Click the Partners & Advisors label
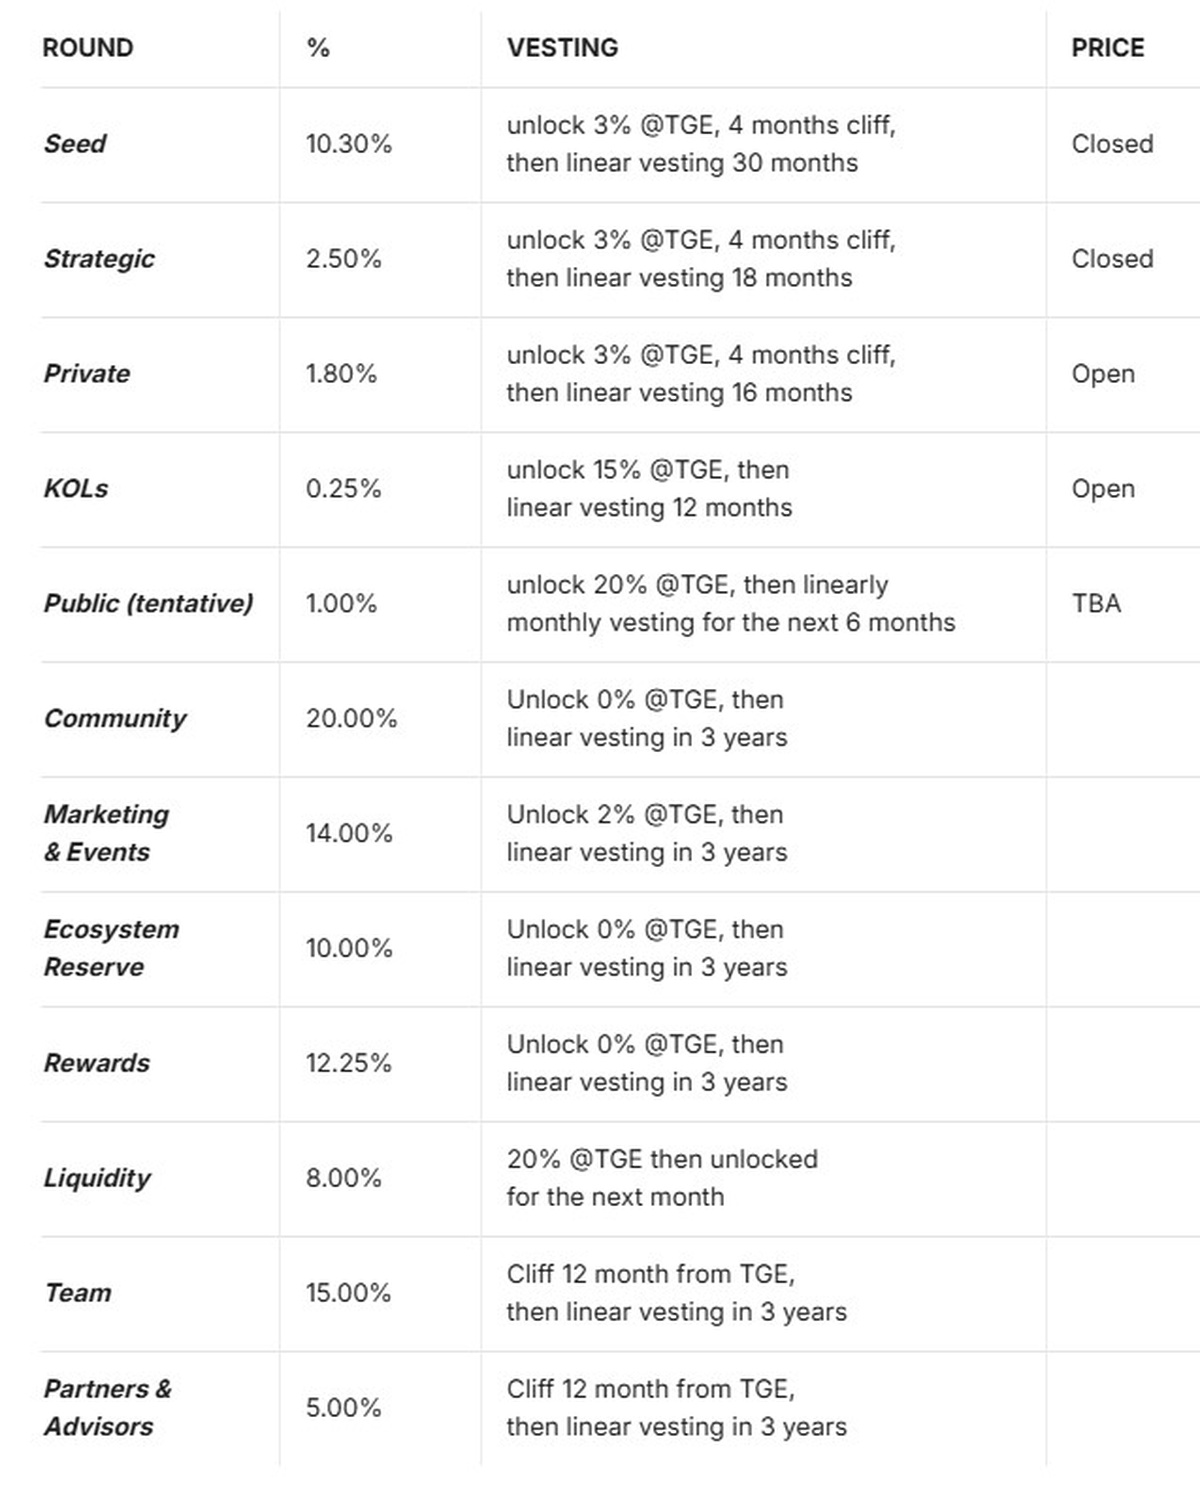 tap(107, 1407)
